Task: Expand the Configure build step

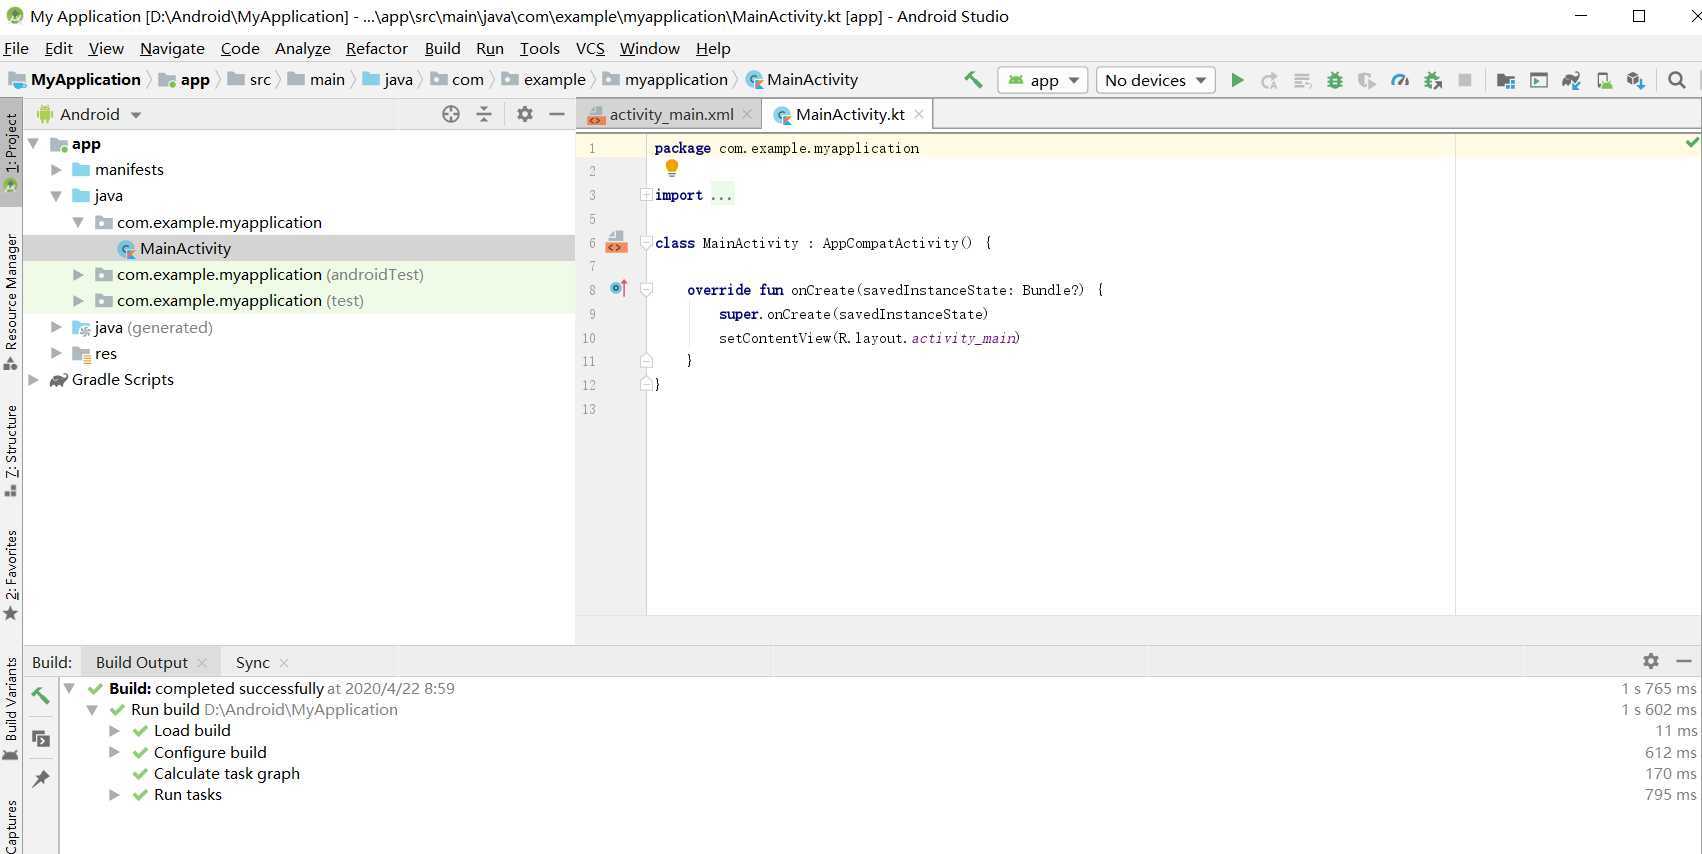Action: [x=114, y=752]
